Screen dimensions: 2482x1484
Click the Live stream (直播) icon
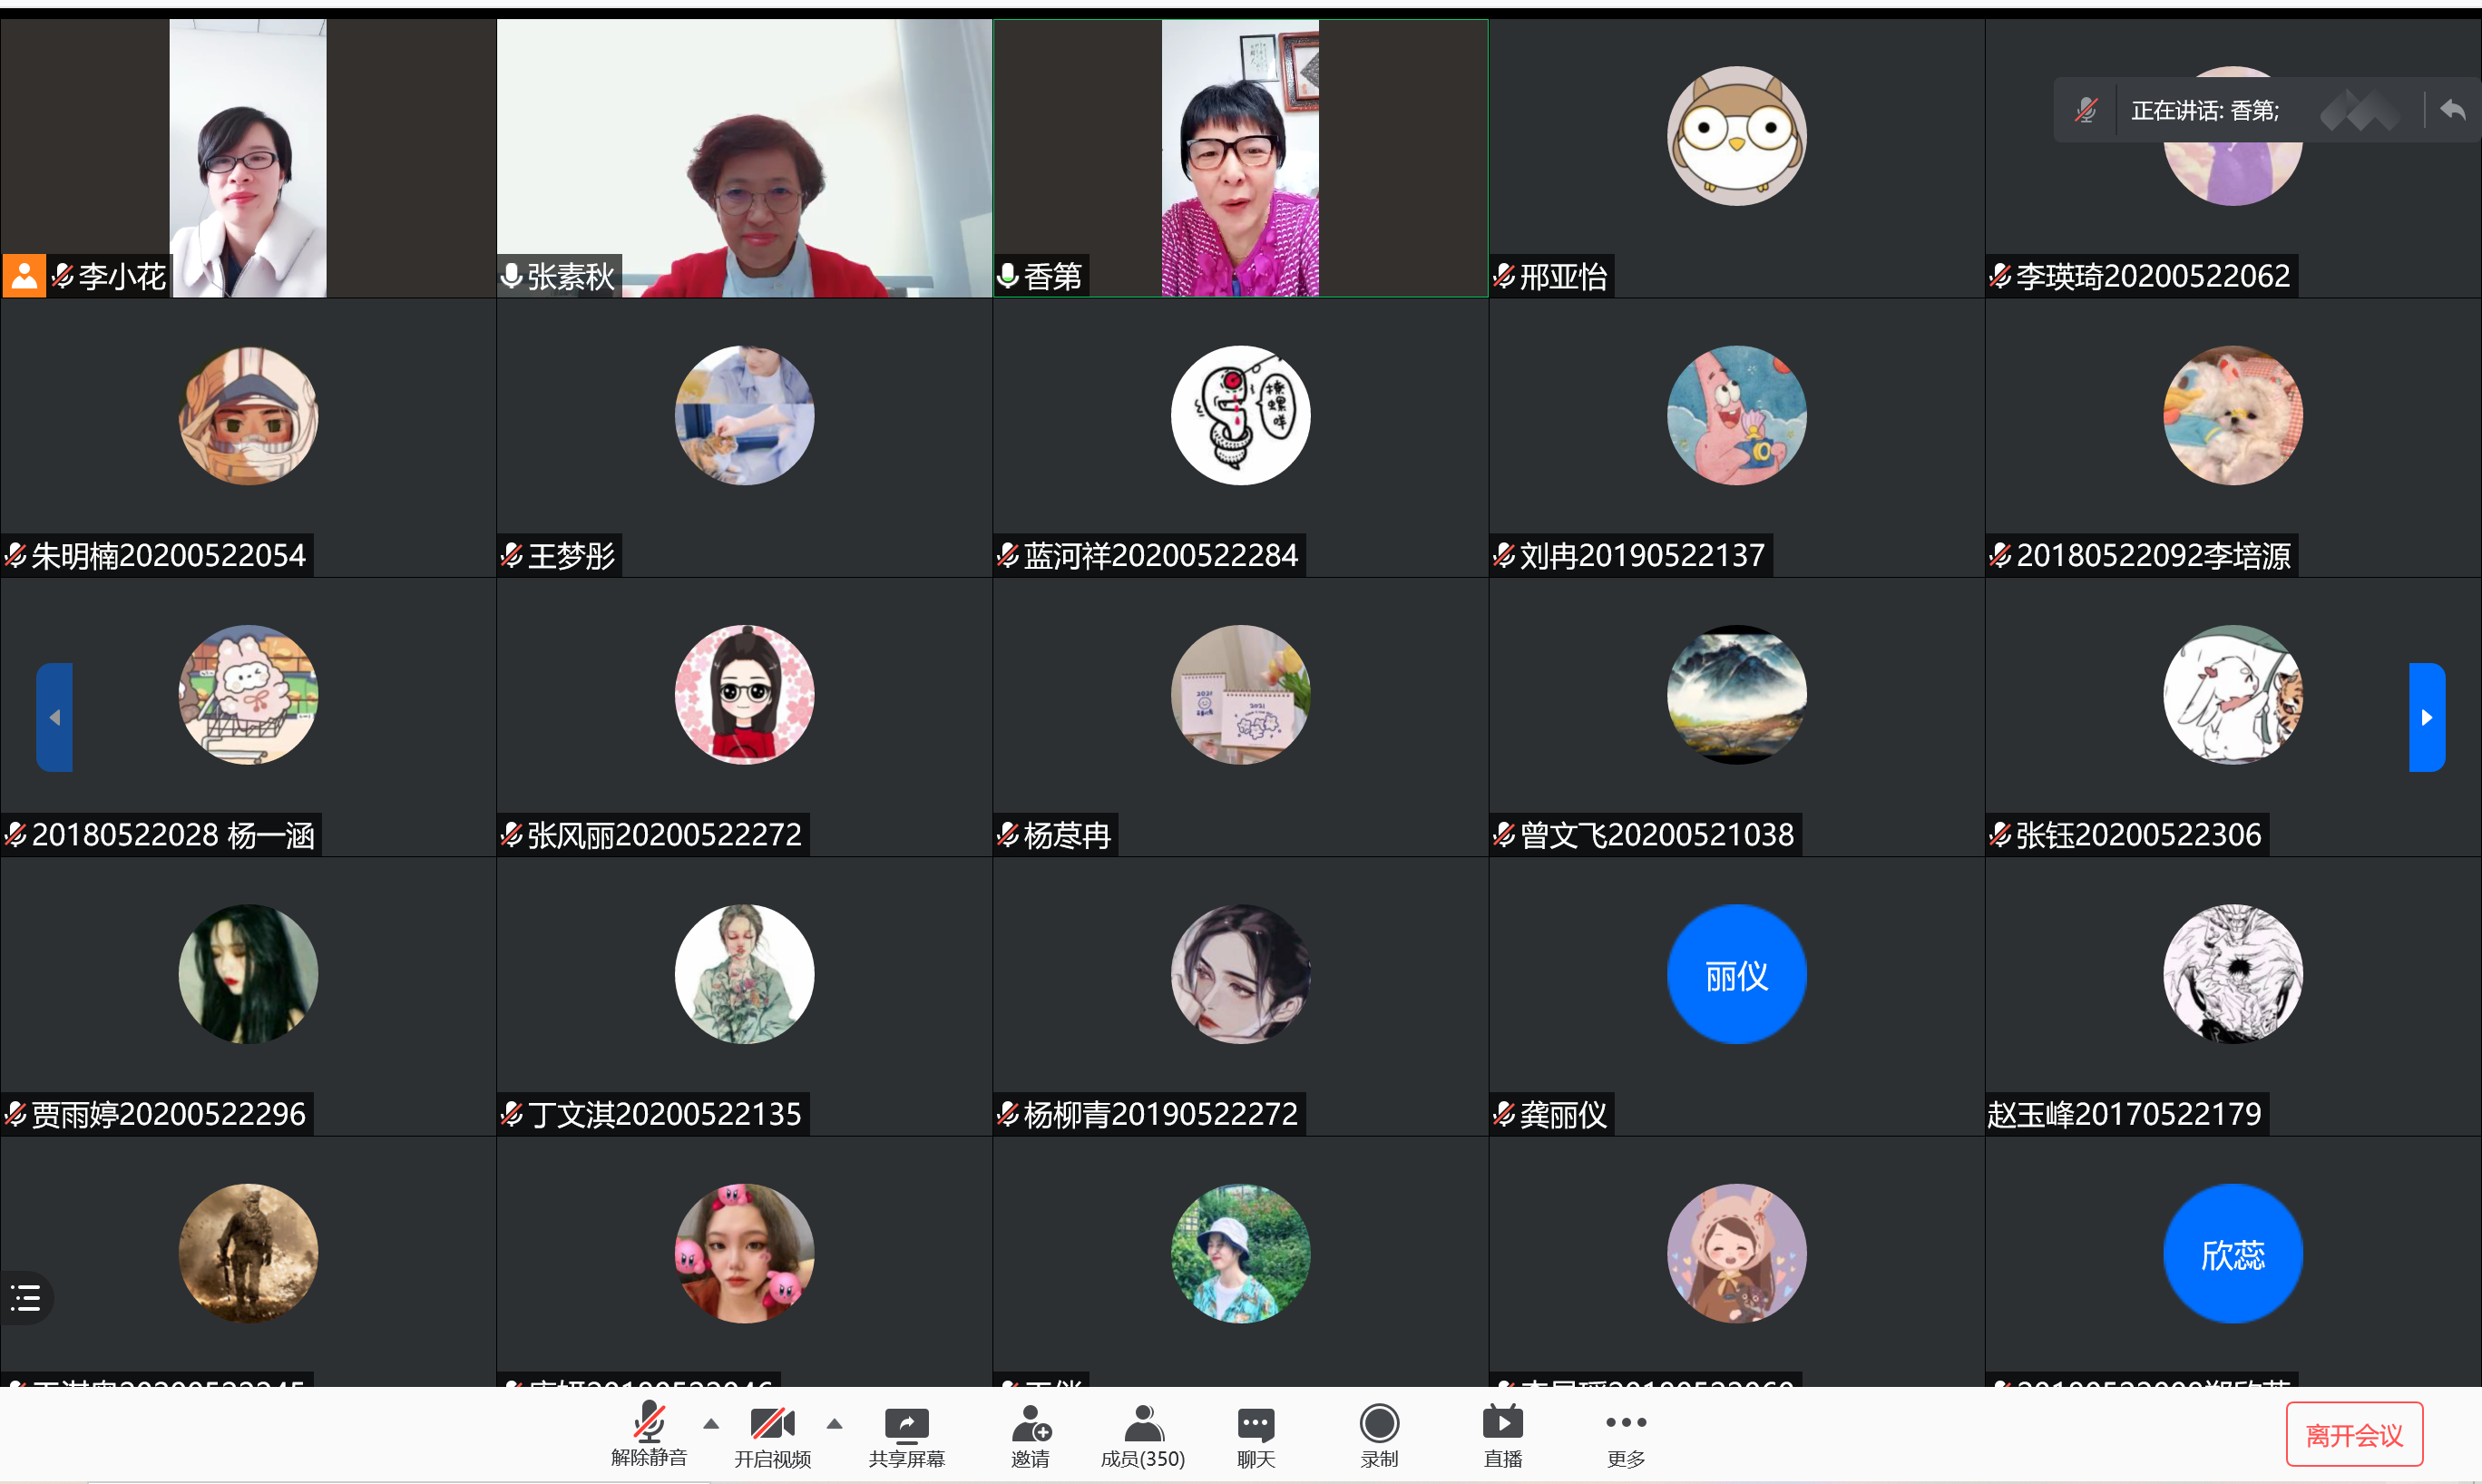coord(1502,1424)
